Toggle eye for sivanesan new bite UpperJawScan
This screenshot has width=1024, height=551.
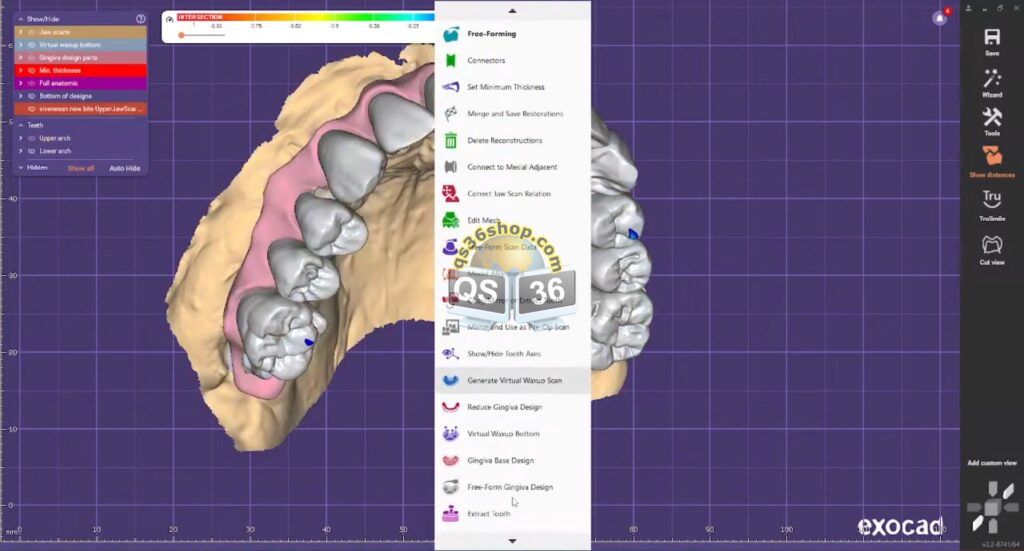31,109
